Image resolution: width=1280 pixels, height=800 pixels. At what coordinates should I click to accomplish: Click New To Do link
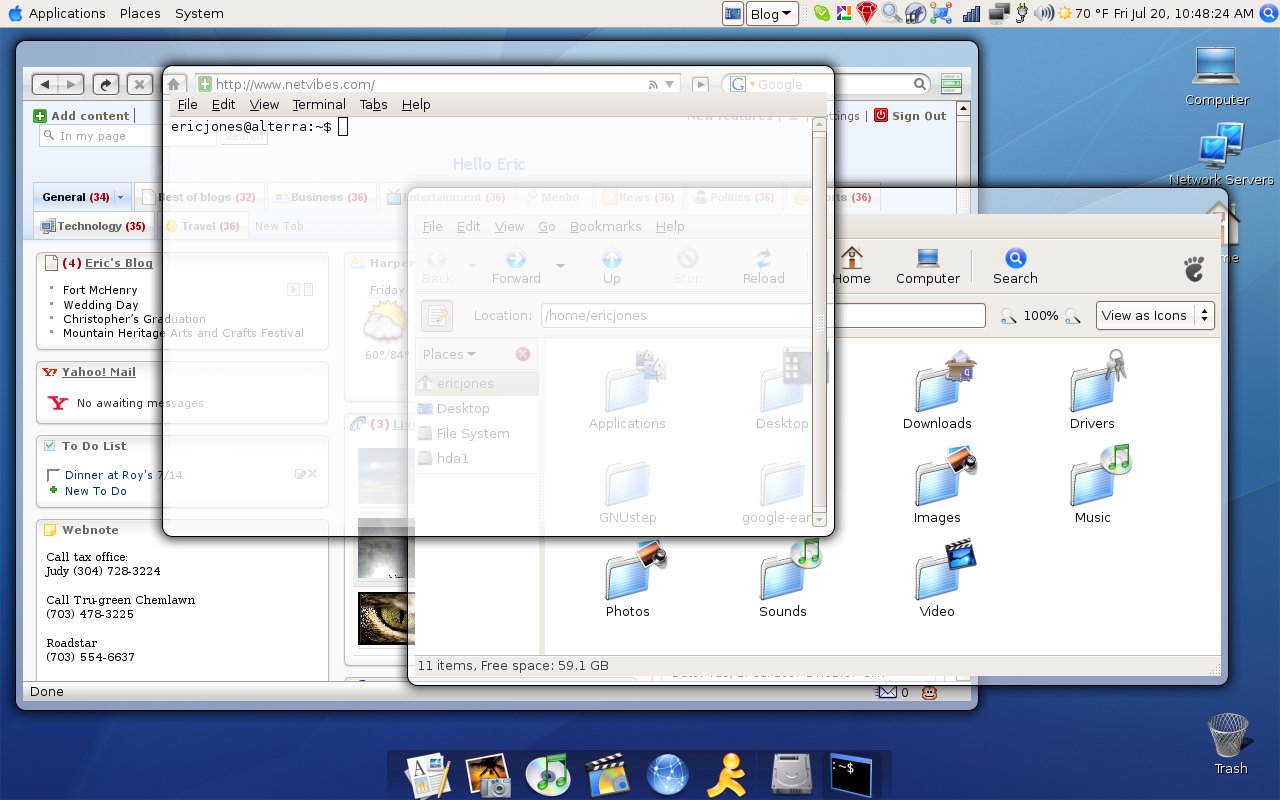[96, 491]
